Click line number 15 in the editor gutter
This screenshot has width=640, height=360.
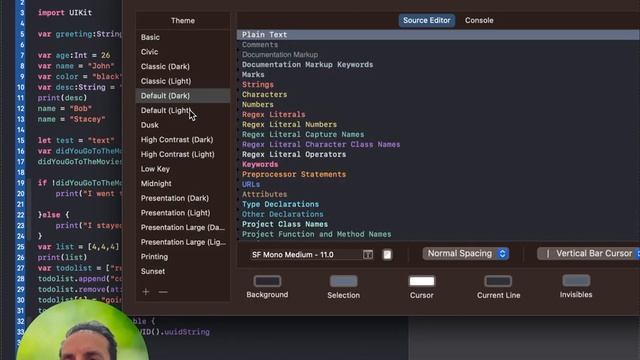pos(20,140)
